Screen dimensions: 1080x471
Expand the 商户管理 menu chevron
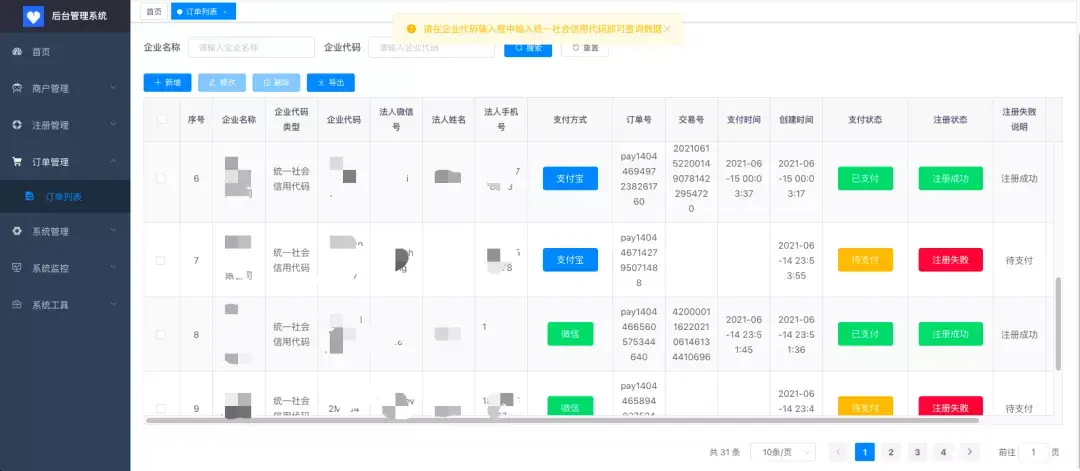coord(114,88)
